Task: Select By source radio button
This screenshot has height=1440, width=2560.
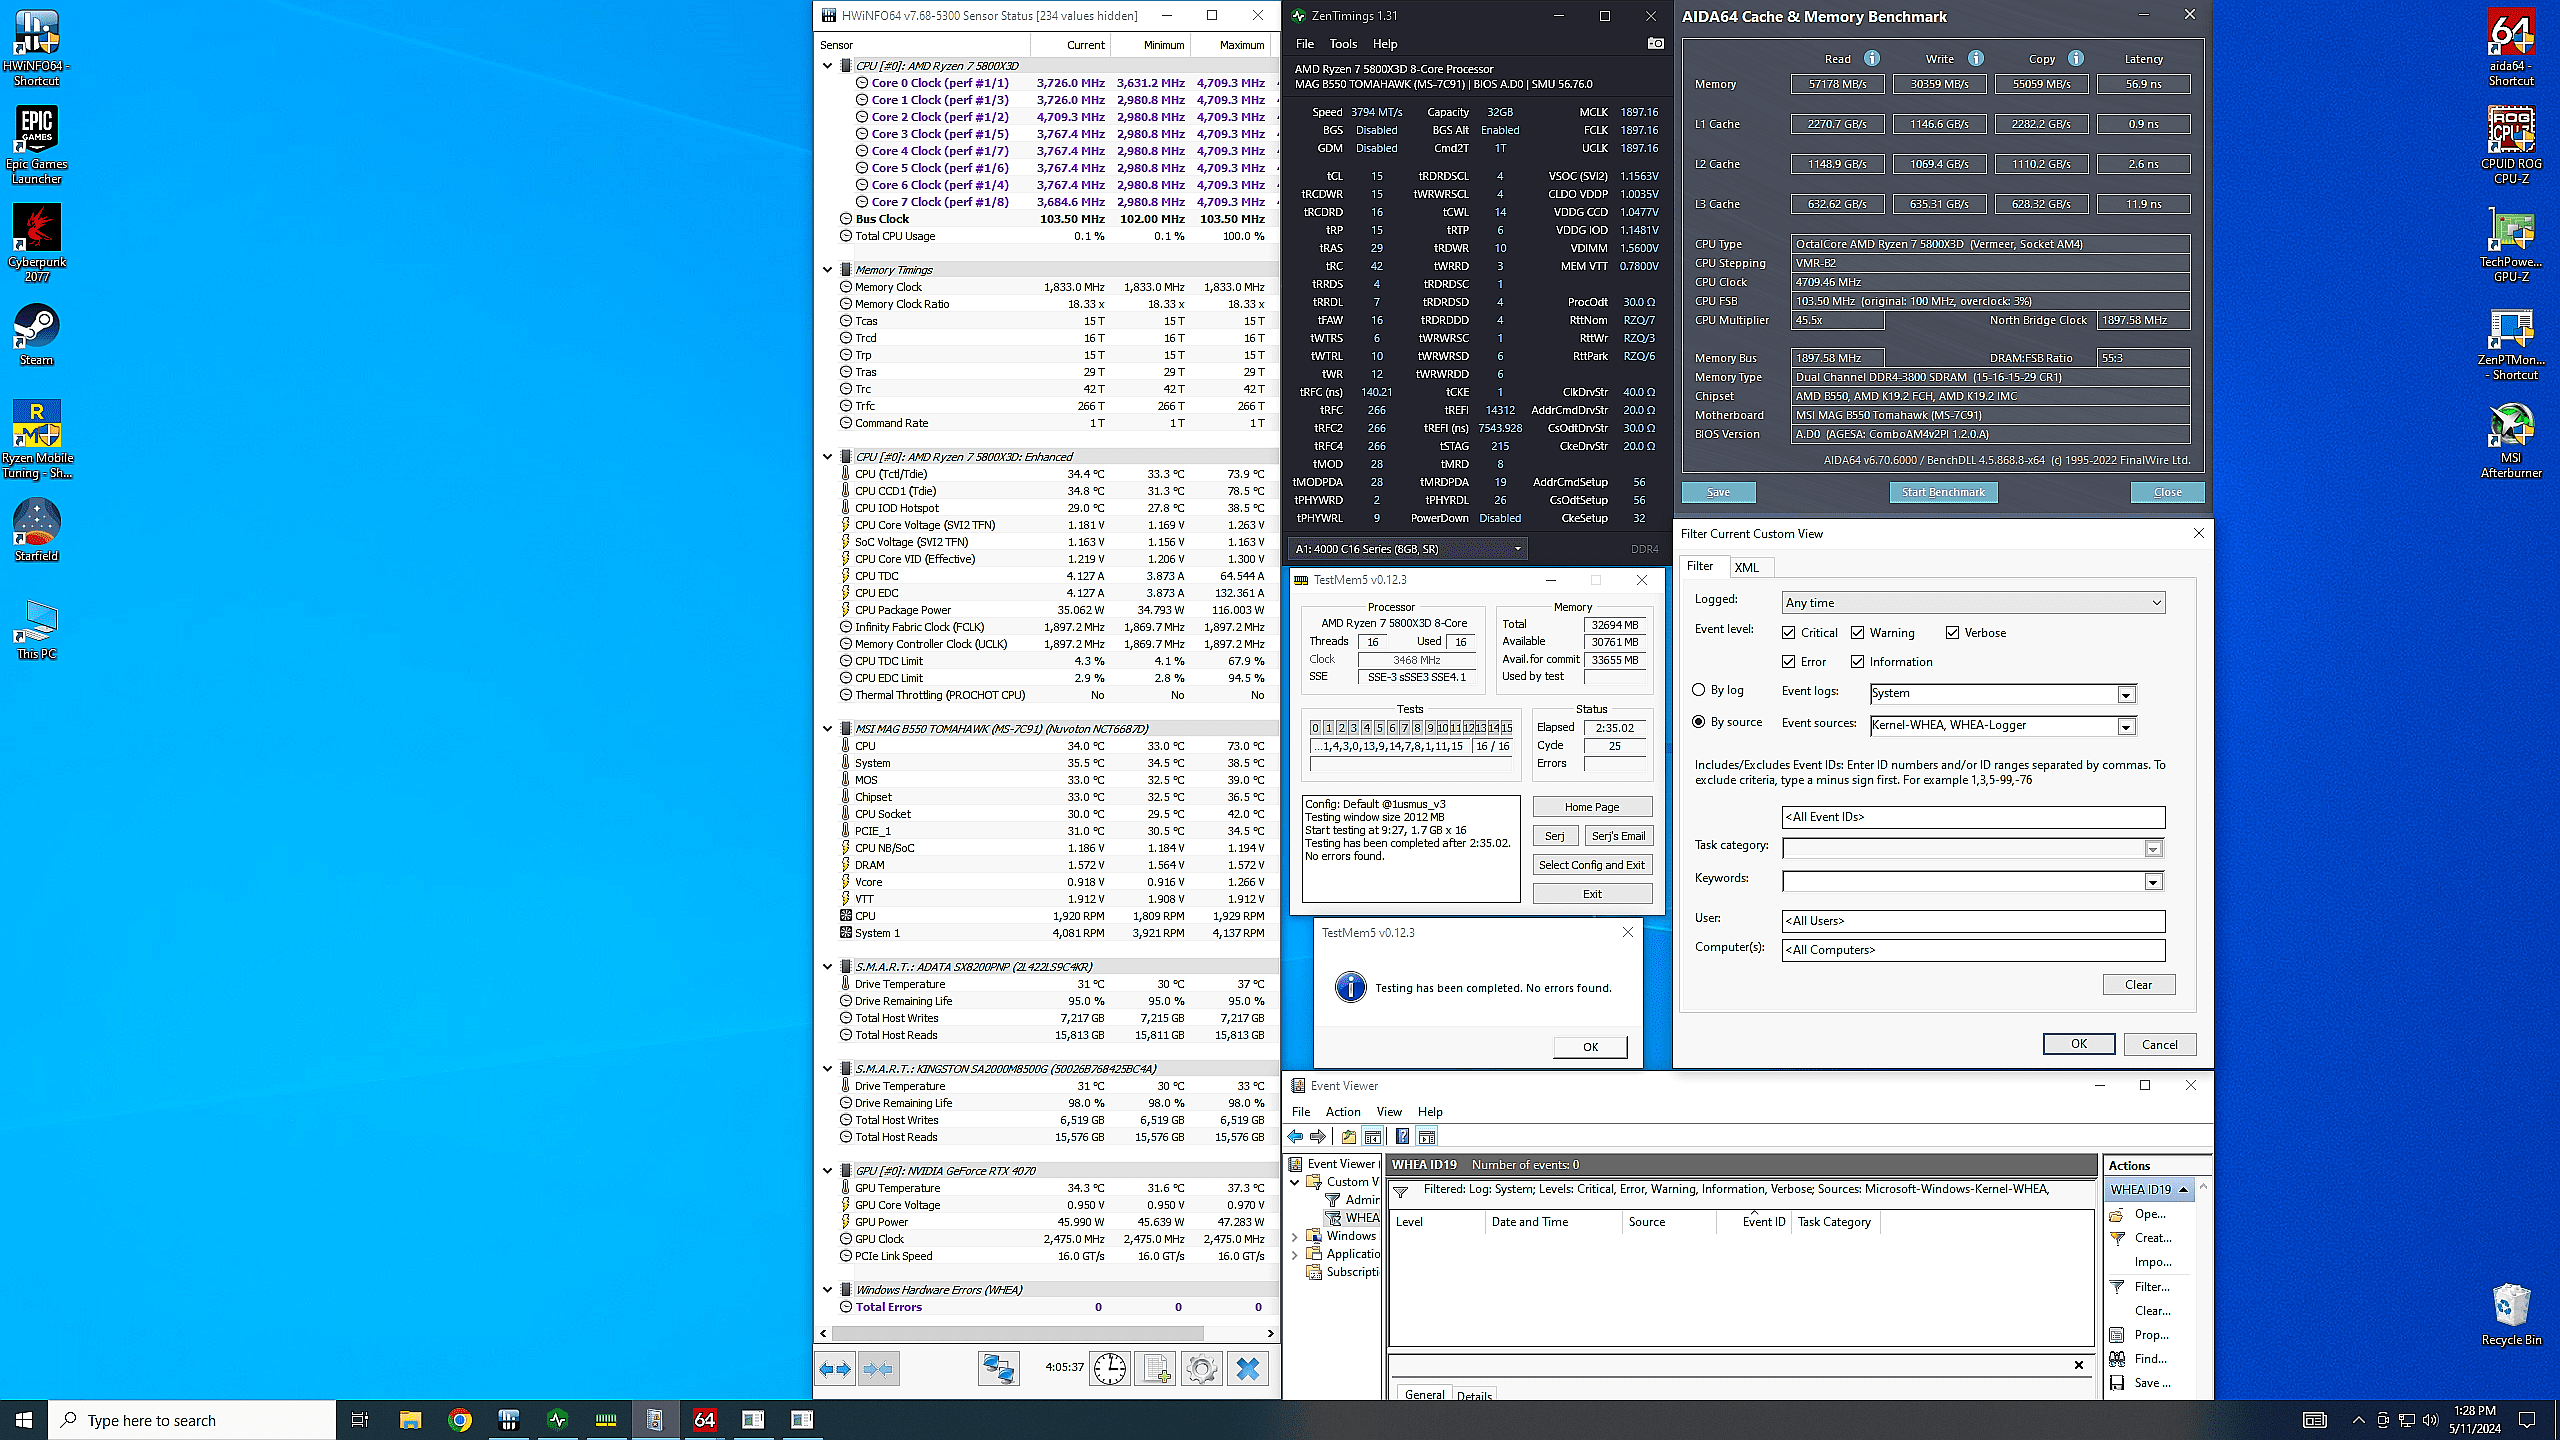Action: pos(1698,722)
